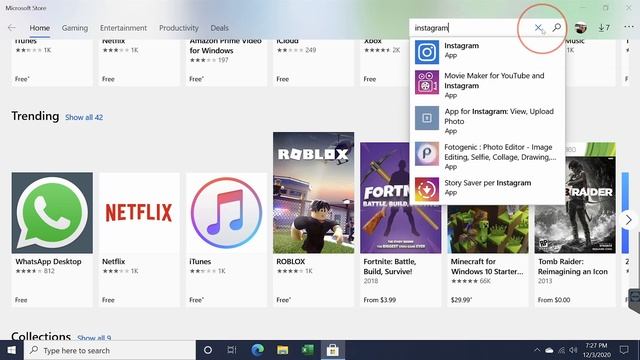Click the back arrow in Microsoft Store
Image resolution: width=640 pixels, height=360 pixels.
click(x=12, y=28)
